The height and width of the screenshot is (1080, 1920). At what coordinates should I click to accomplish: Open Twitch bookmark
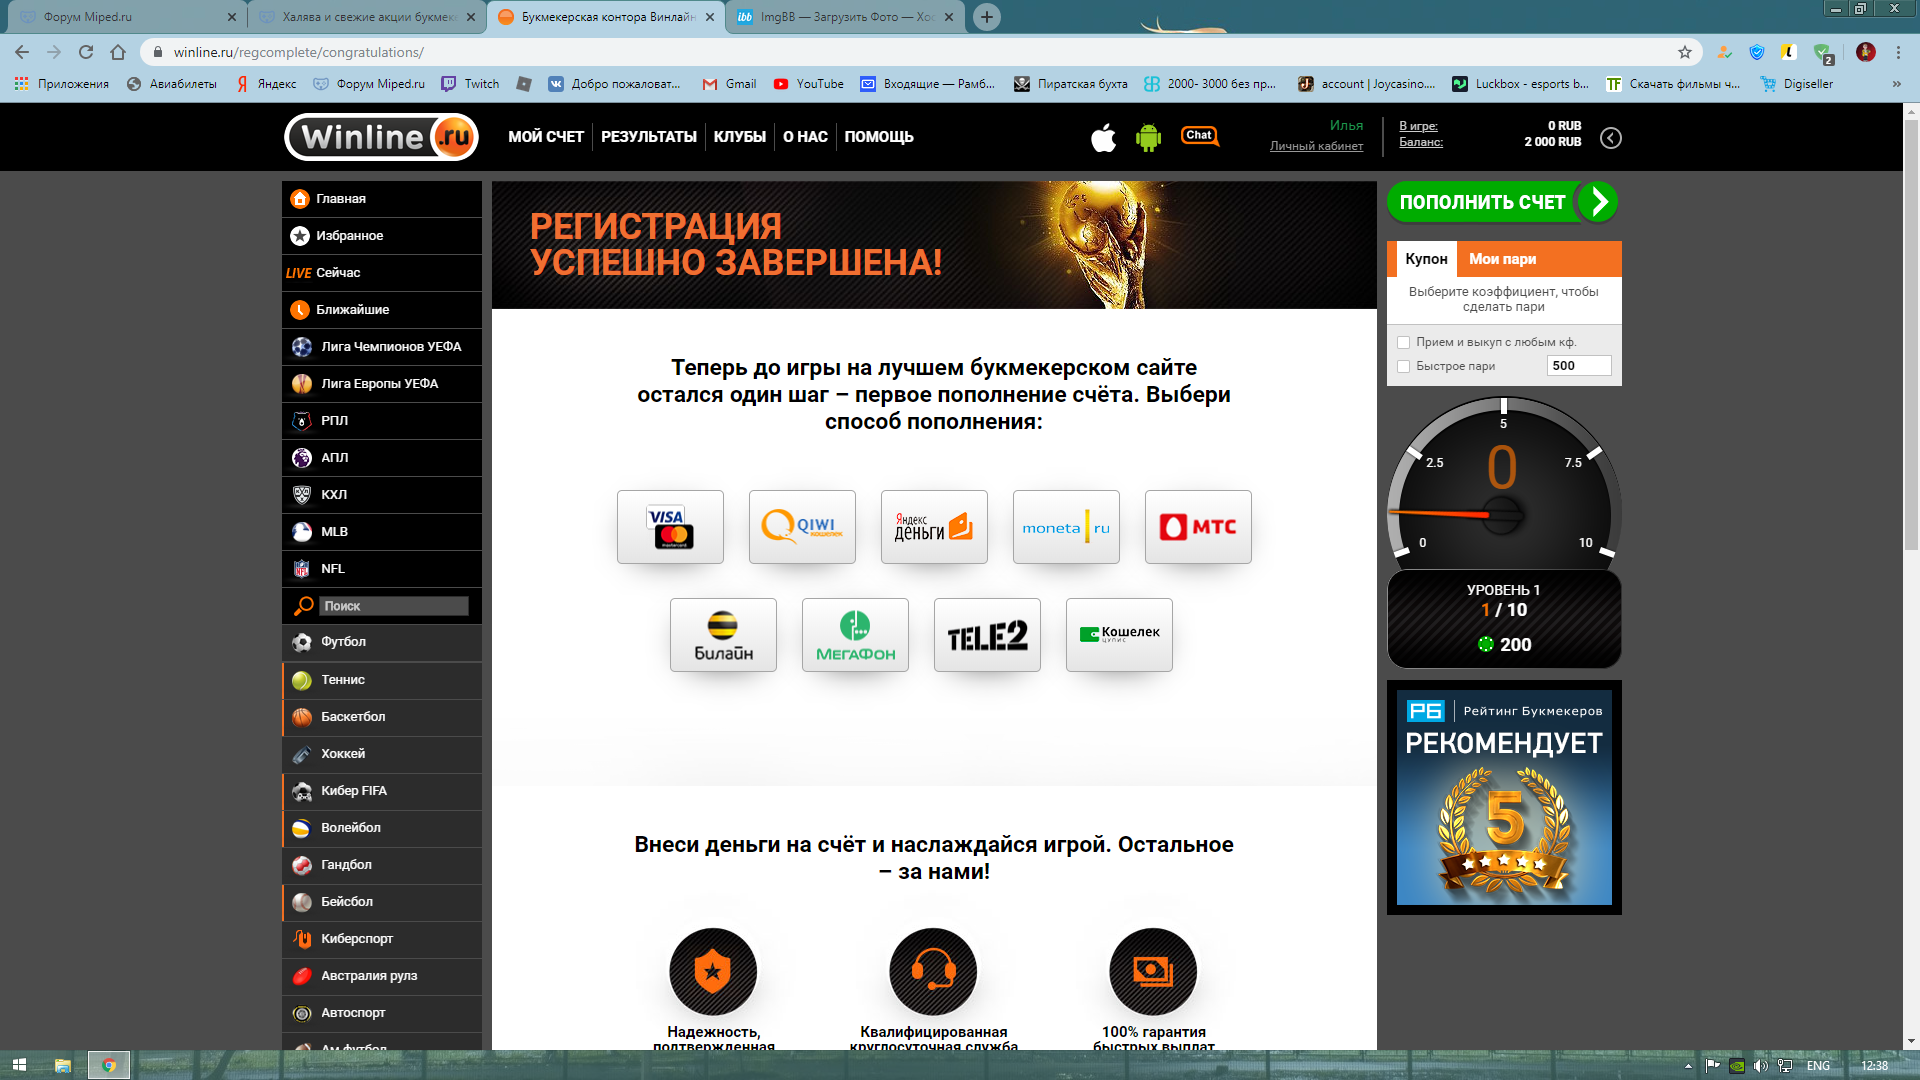(470, 84)
